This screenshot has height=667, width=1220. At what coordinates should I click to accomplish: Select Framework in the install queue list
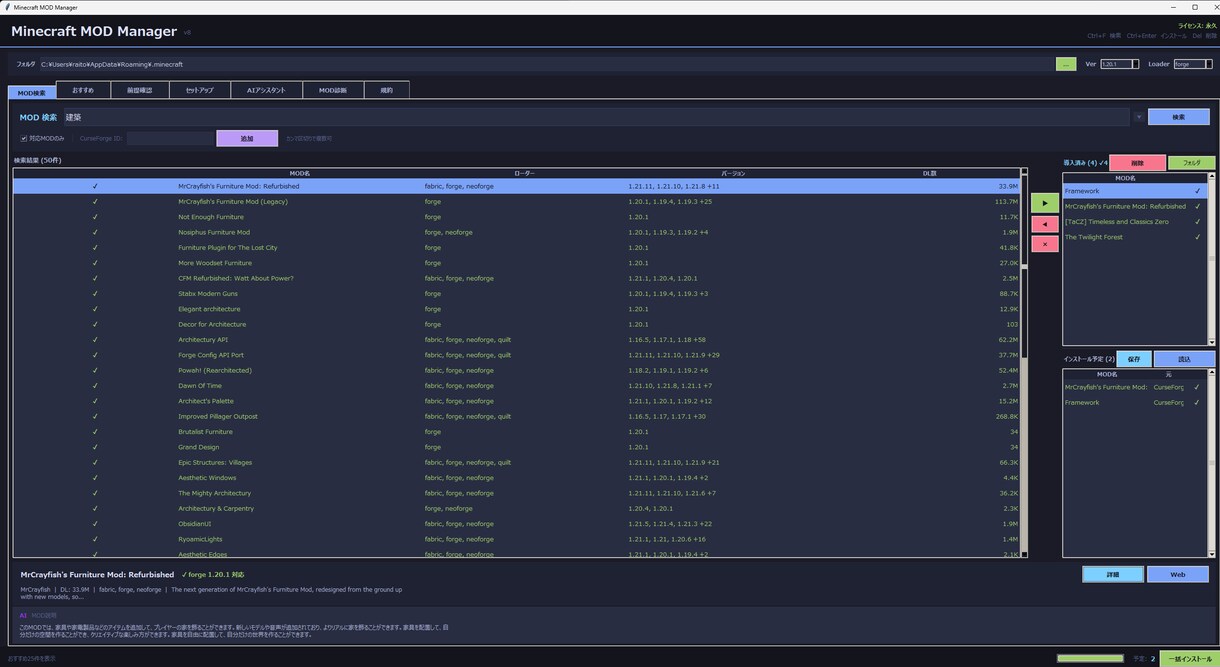point(1135,402)
